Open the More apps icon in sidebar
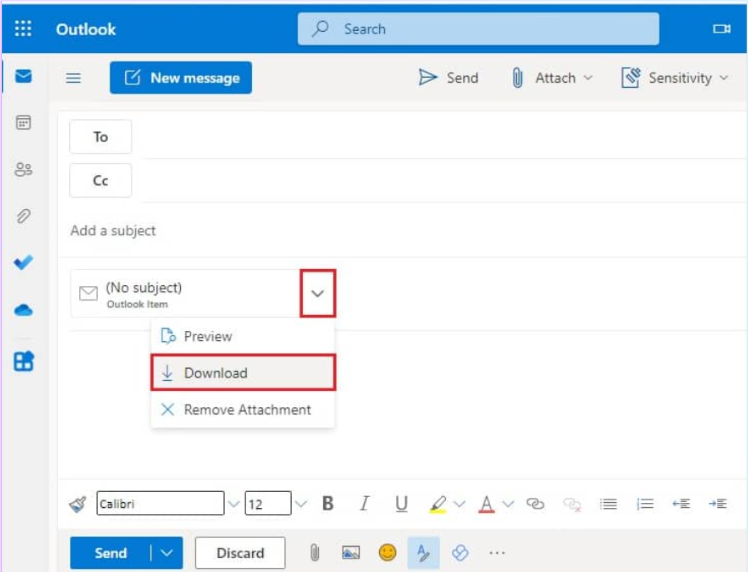 pos(23,361)
